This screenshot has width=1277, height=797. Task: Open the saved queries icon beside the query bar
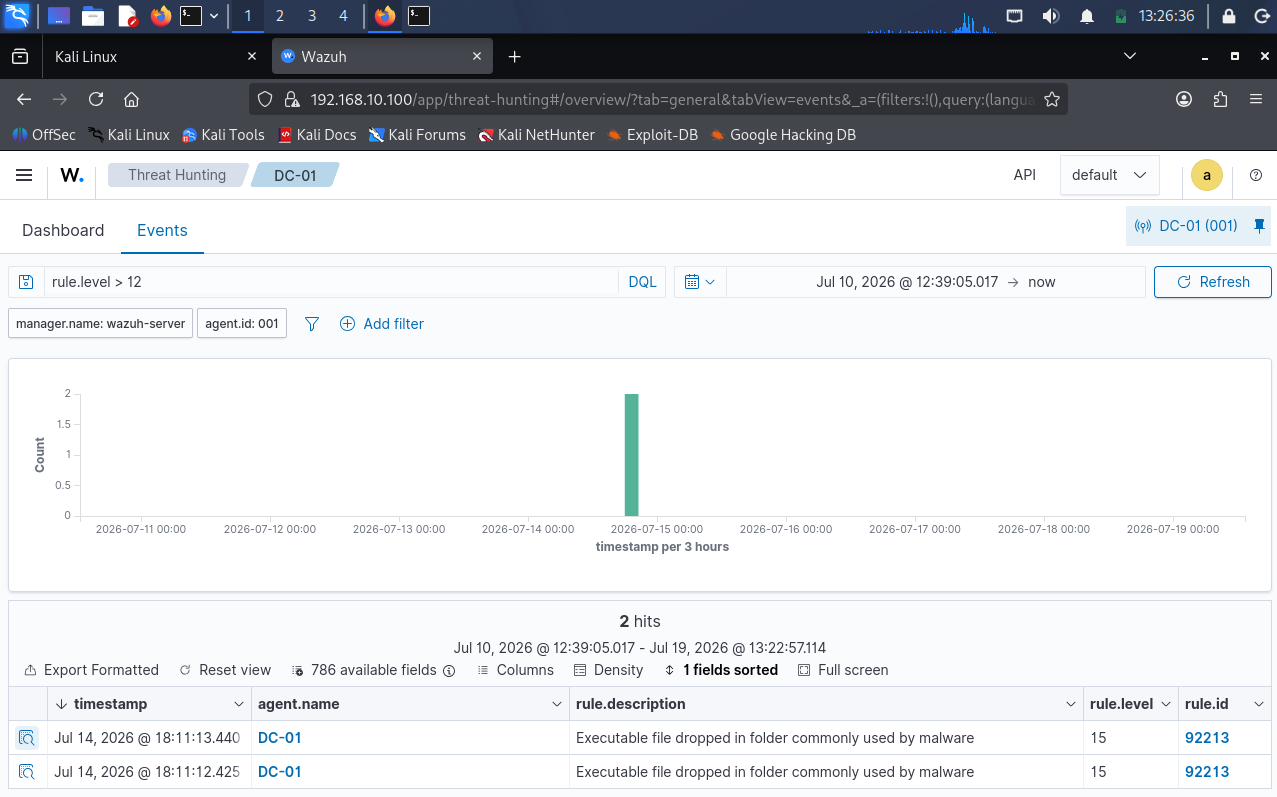pyautogui.click(x=27, y=282)
